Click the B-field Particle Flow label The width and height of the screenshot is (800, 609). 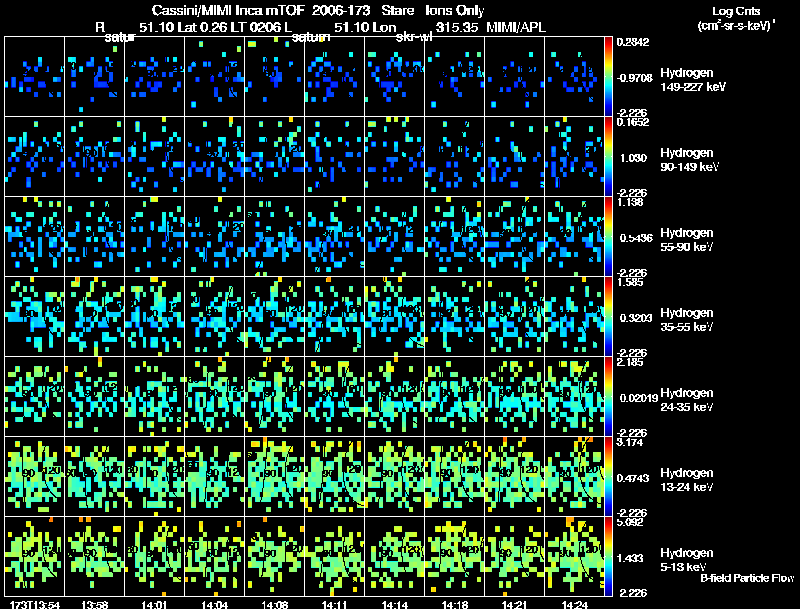click(x=747, y=578)
